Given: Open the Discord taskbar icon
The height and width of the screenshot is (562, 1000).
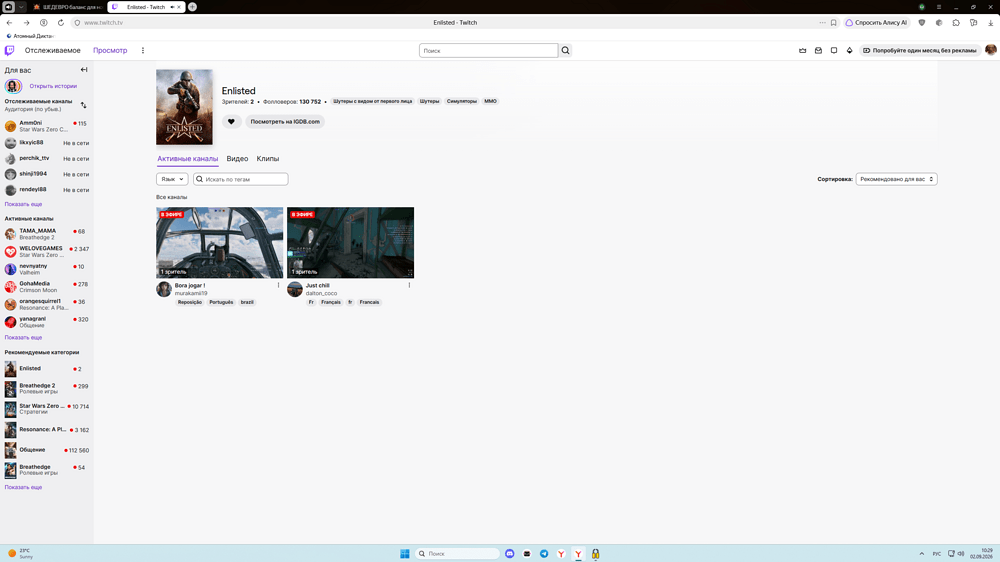Looking at the screenshot, I should pyautogui.click(x=510, y=554).
